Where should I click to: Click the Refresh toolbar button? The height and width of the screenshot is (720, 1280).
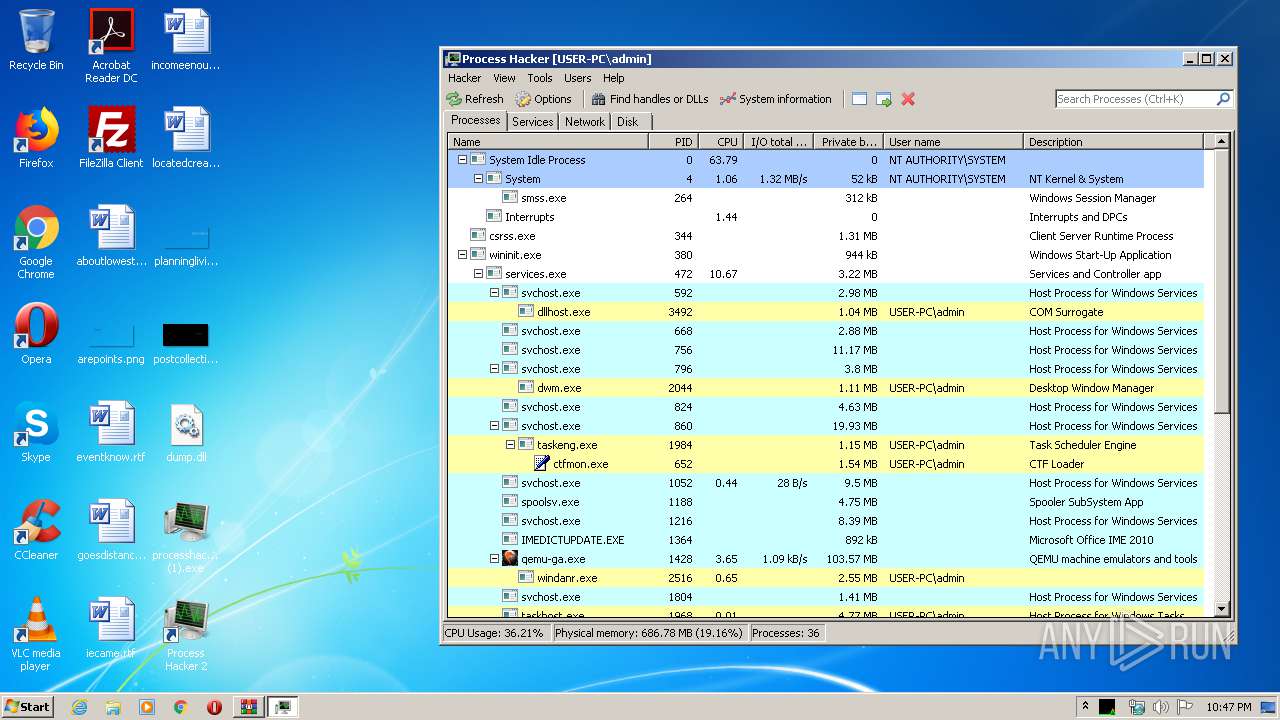pyautogui.click(x=475, y=99)
